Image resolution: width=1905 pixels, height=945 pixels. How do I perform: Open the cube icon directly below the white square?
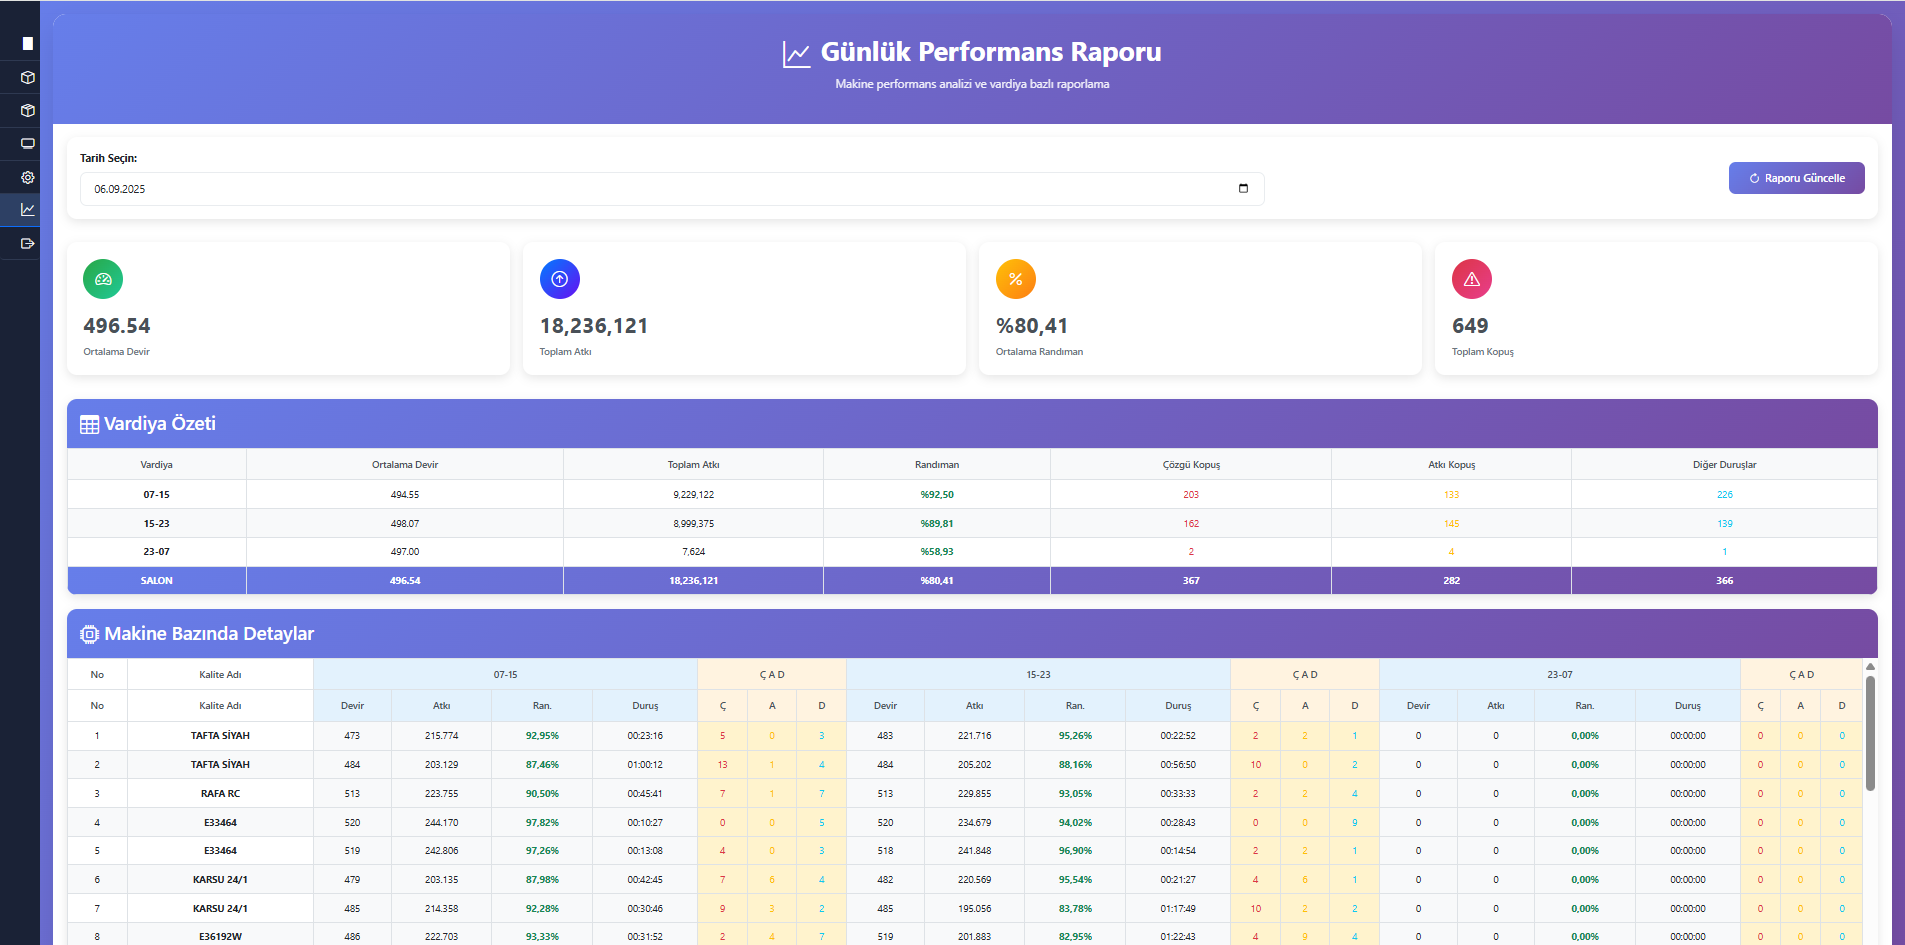tap(28, 77)
